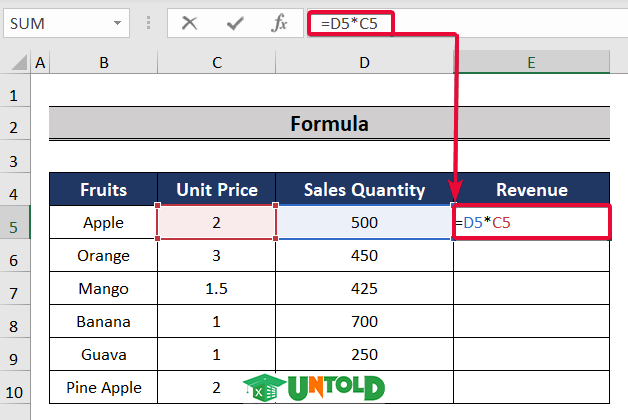Click the Sales Quantity cell with 450
The image size is (628, 420).
click(365, 256)
